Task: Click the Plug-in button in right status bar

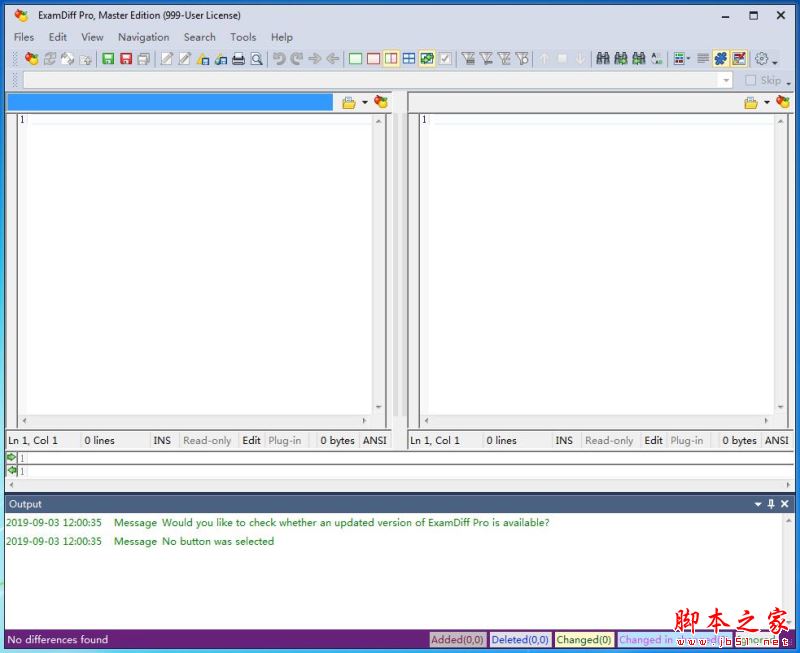Action: point(687,440)
